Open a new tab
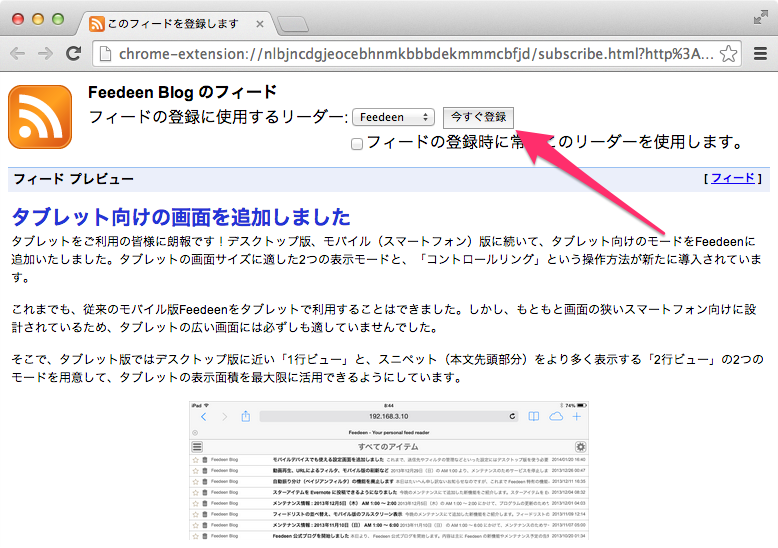This screenshot has width=778, height=548. [x=292, y=23]
